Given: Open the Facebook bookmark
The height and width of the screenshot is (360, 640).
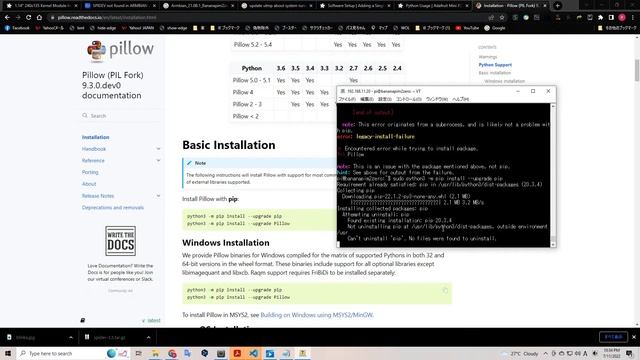Looking at the screenshot, I should [17, 28].
